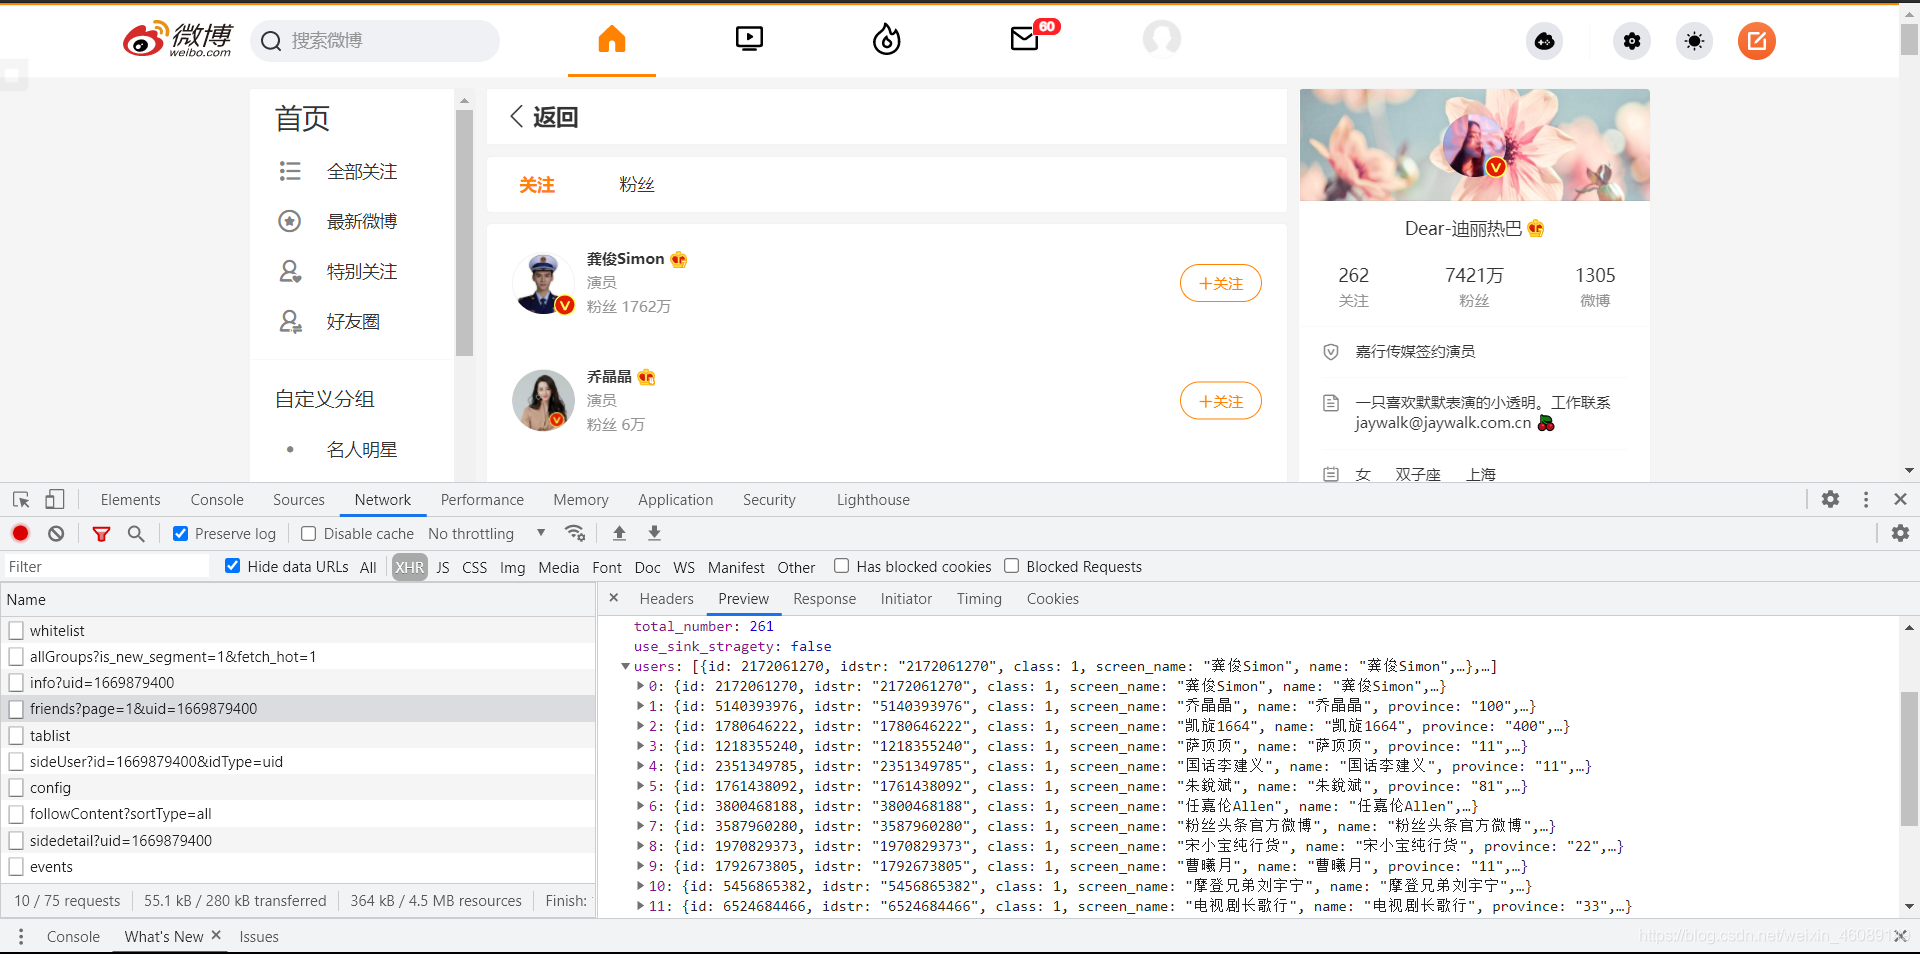1920x954 pixels.
Task: Toggle the network filter funnel icon
Action: [x=101, y=534]
